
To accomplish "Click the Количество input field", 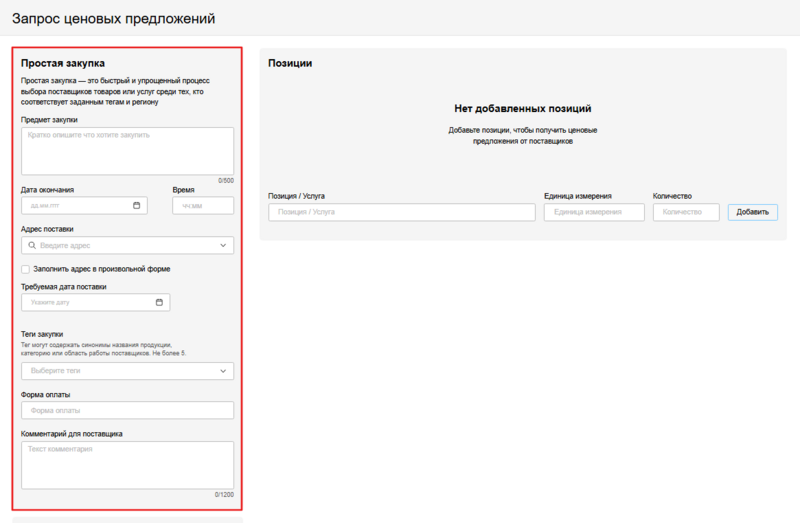I will 686,212.
